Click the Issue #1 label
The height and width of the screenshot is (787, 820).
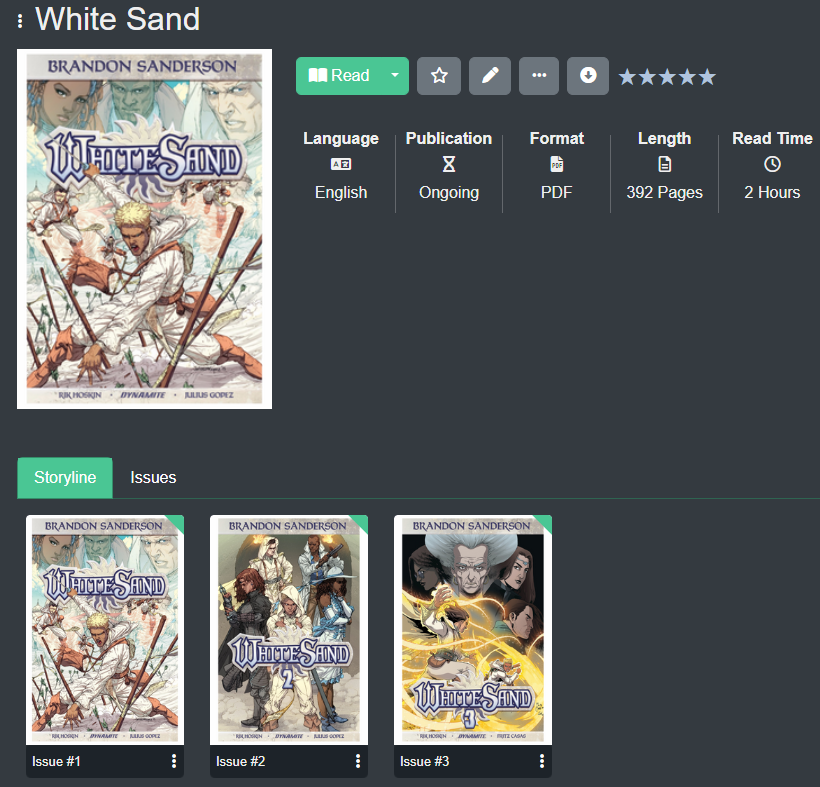pyautogui.click(x=56, y=761)
